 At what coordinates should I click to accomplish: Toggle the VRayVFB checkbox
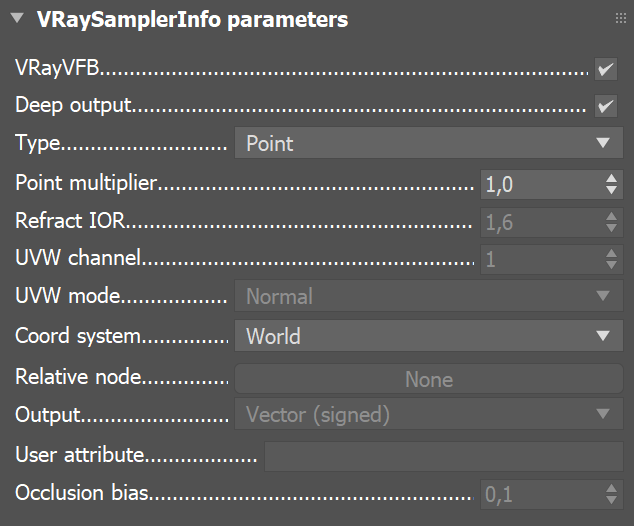[606, 69]
